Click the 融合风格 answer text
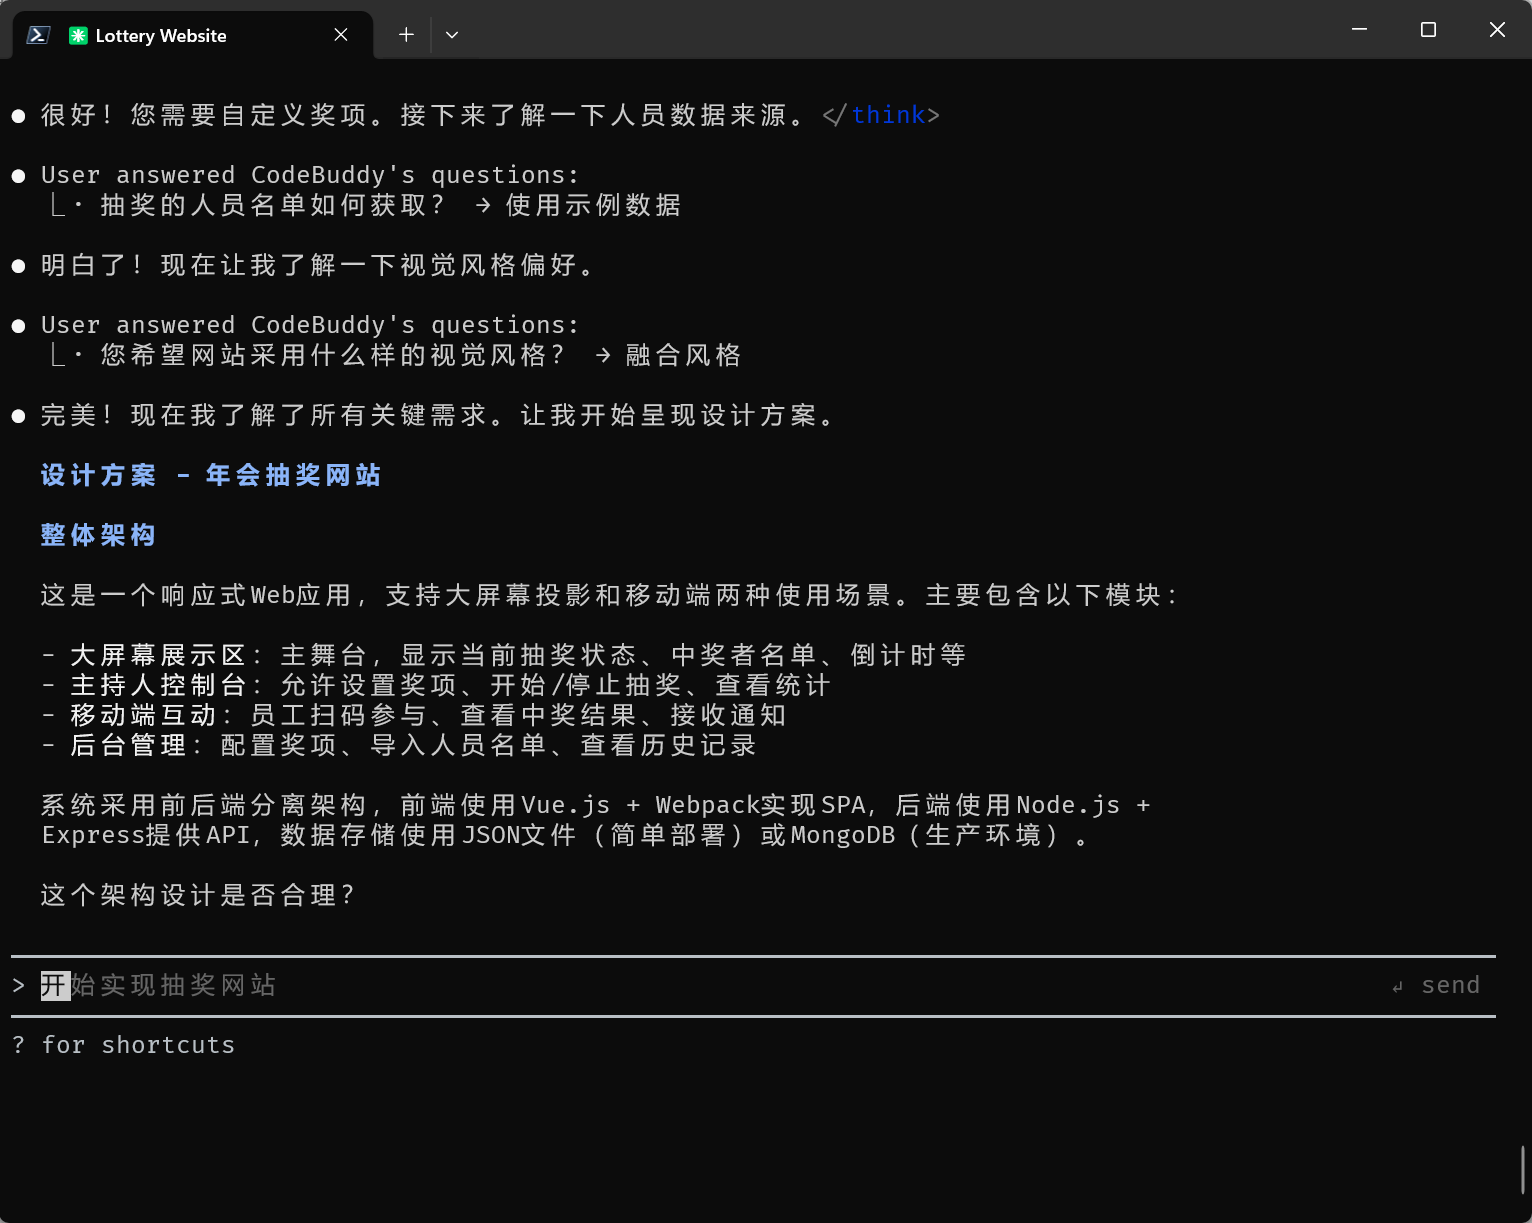 [683, 355]
